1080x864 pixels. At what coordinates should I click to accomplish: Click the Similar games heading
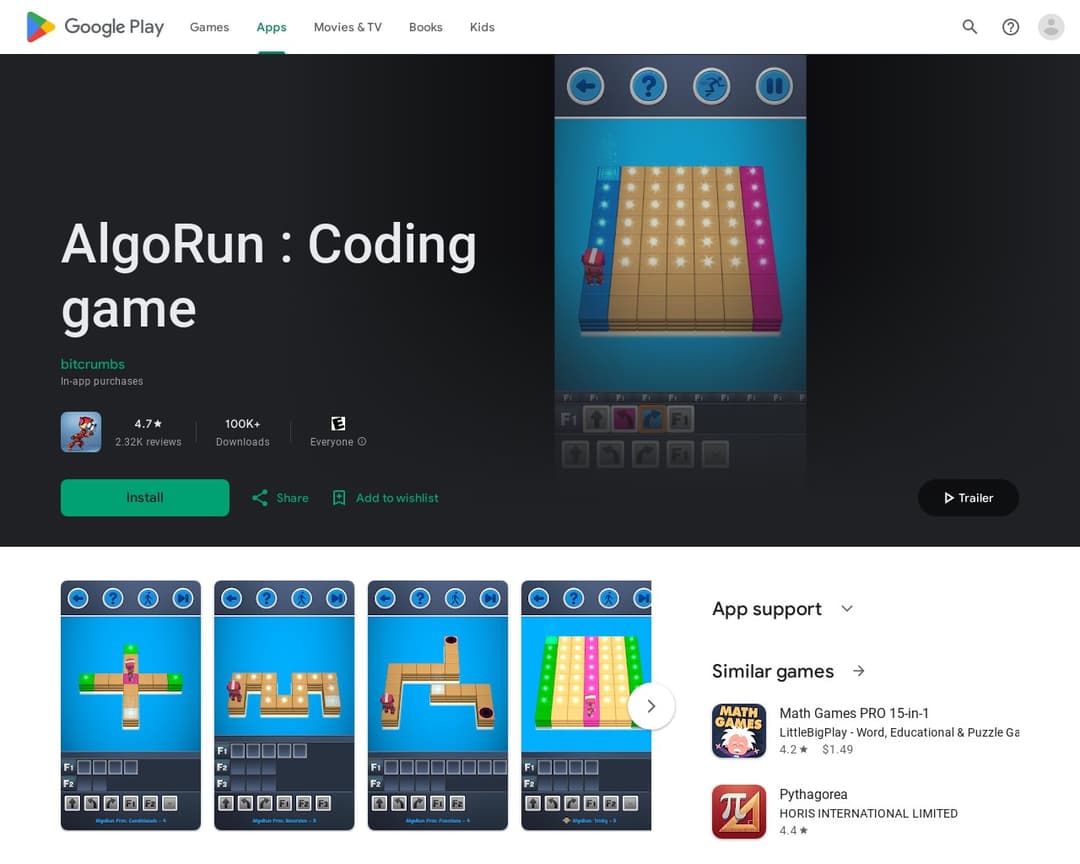(x=773, y=671)
